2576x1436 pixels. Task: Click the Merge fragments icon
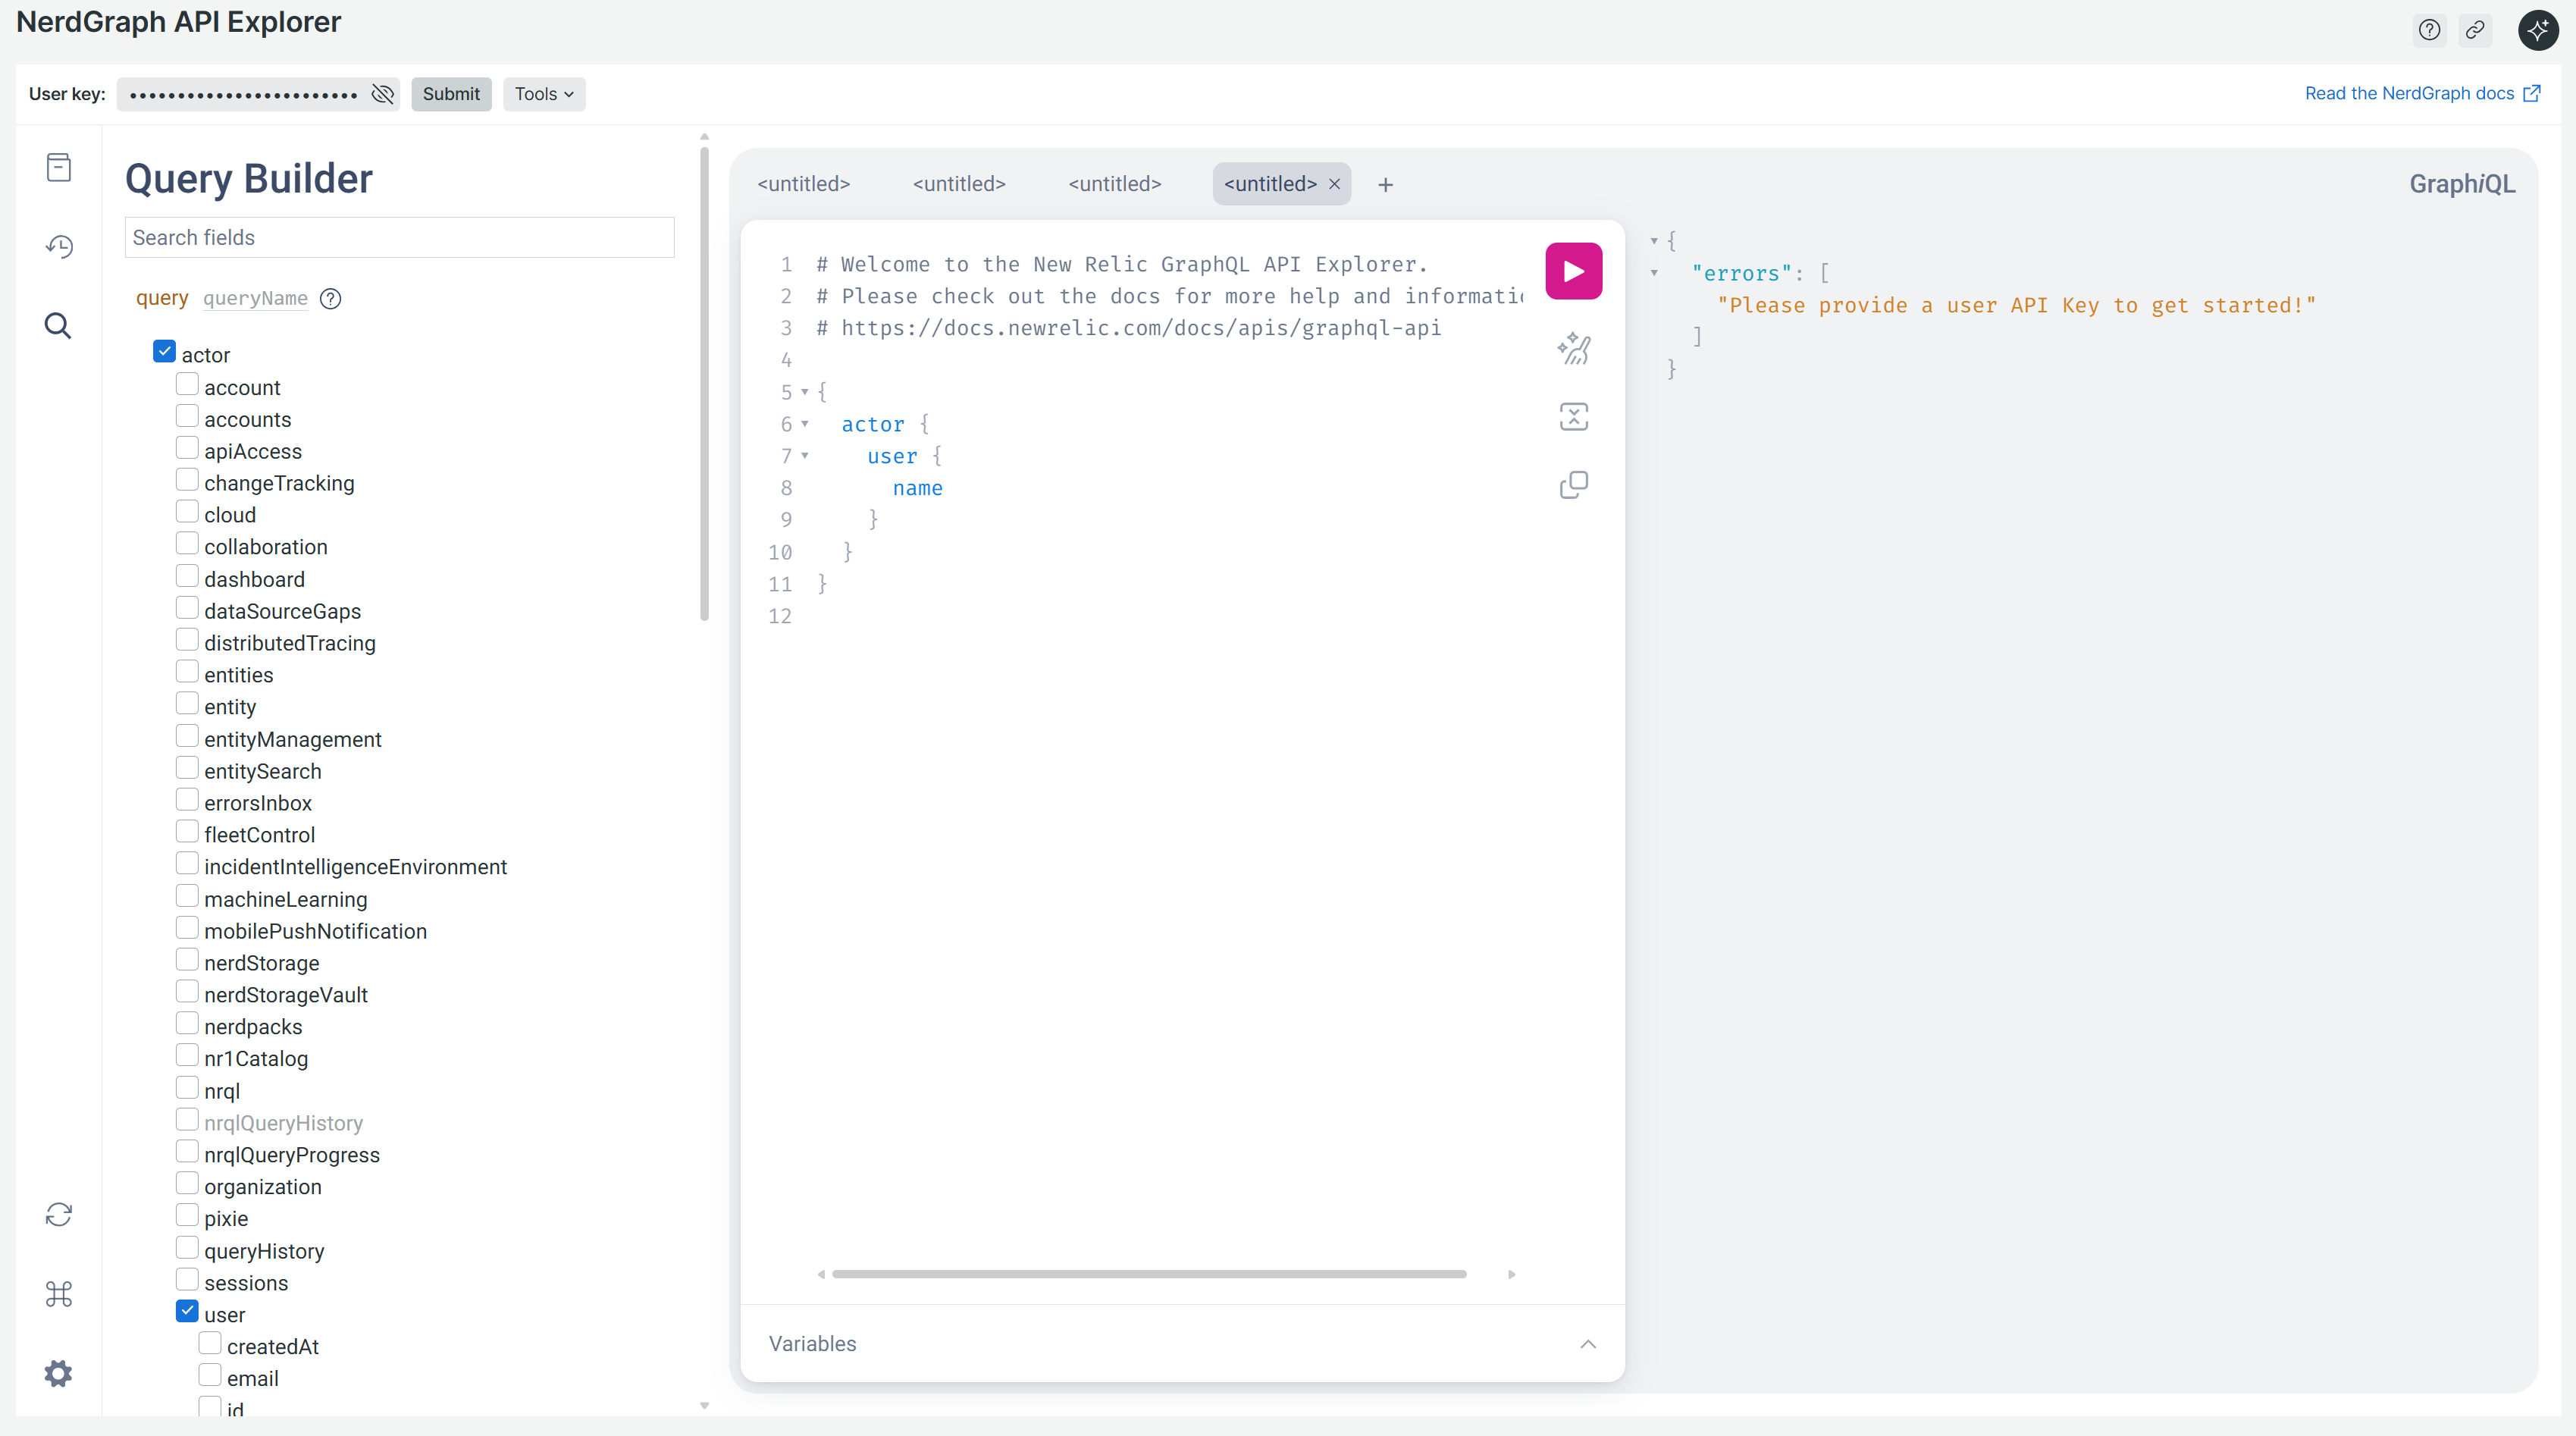[x=1573, y=417]
